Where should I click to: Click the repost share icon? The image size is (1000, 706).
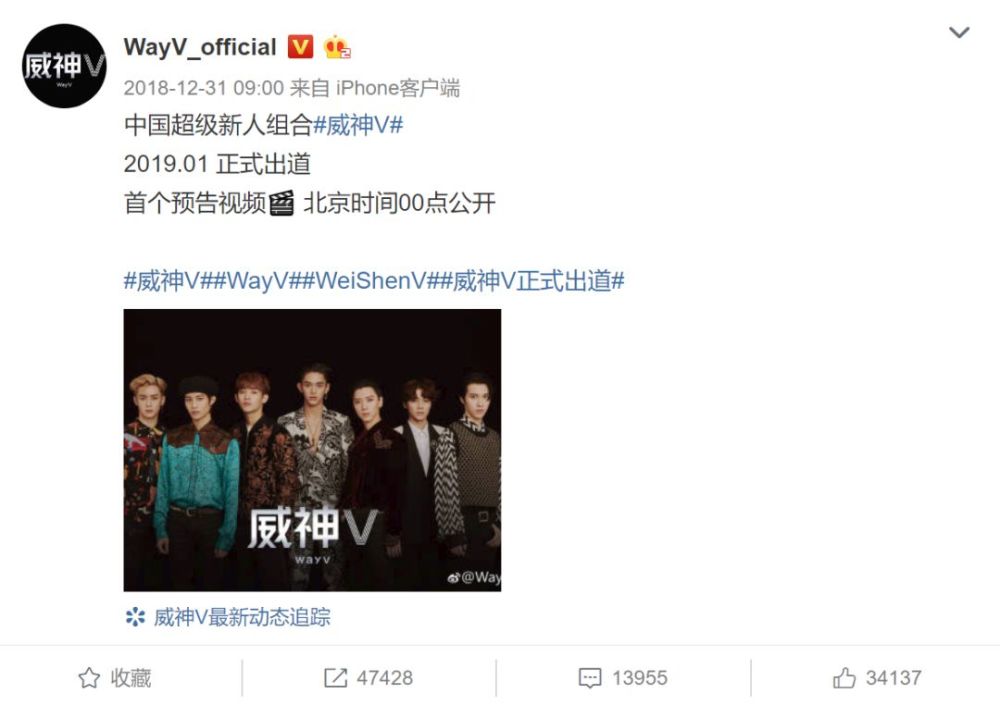(335, 677)
